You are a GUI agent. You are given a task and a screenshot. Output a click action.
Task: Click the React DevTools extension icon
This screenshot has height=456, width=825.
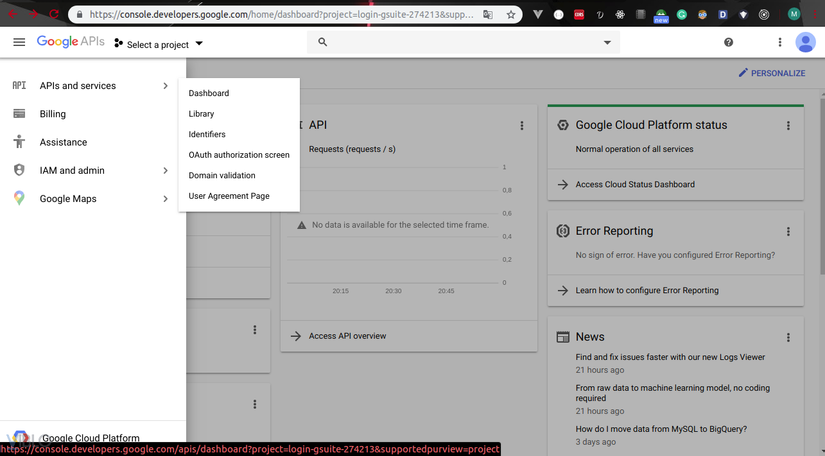[620, 15]
